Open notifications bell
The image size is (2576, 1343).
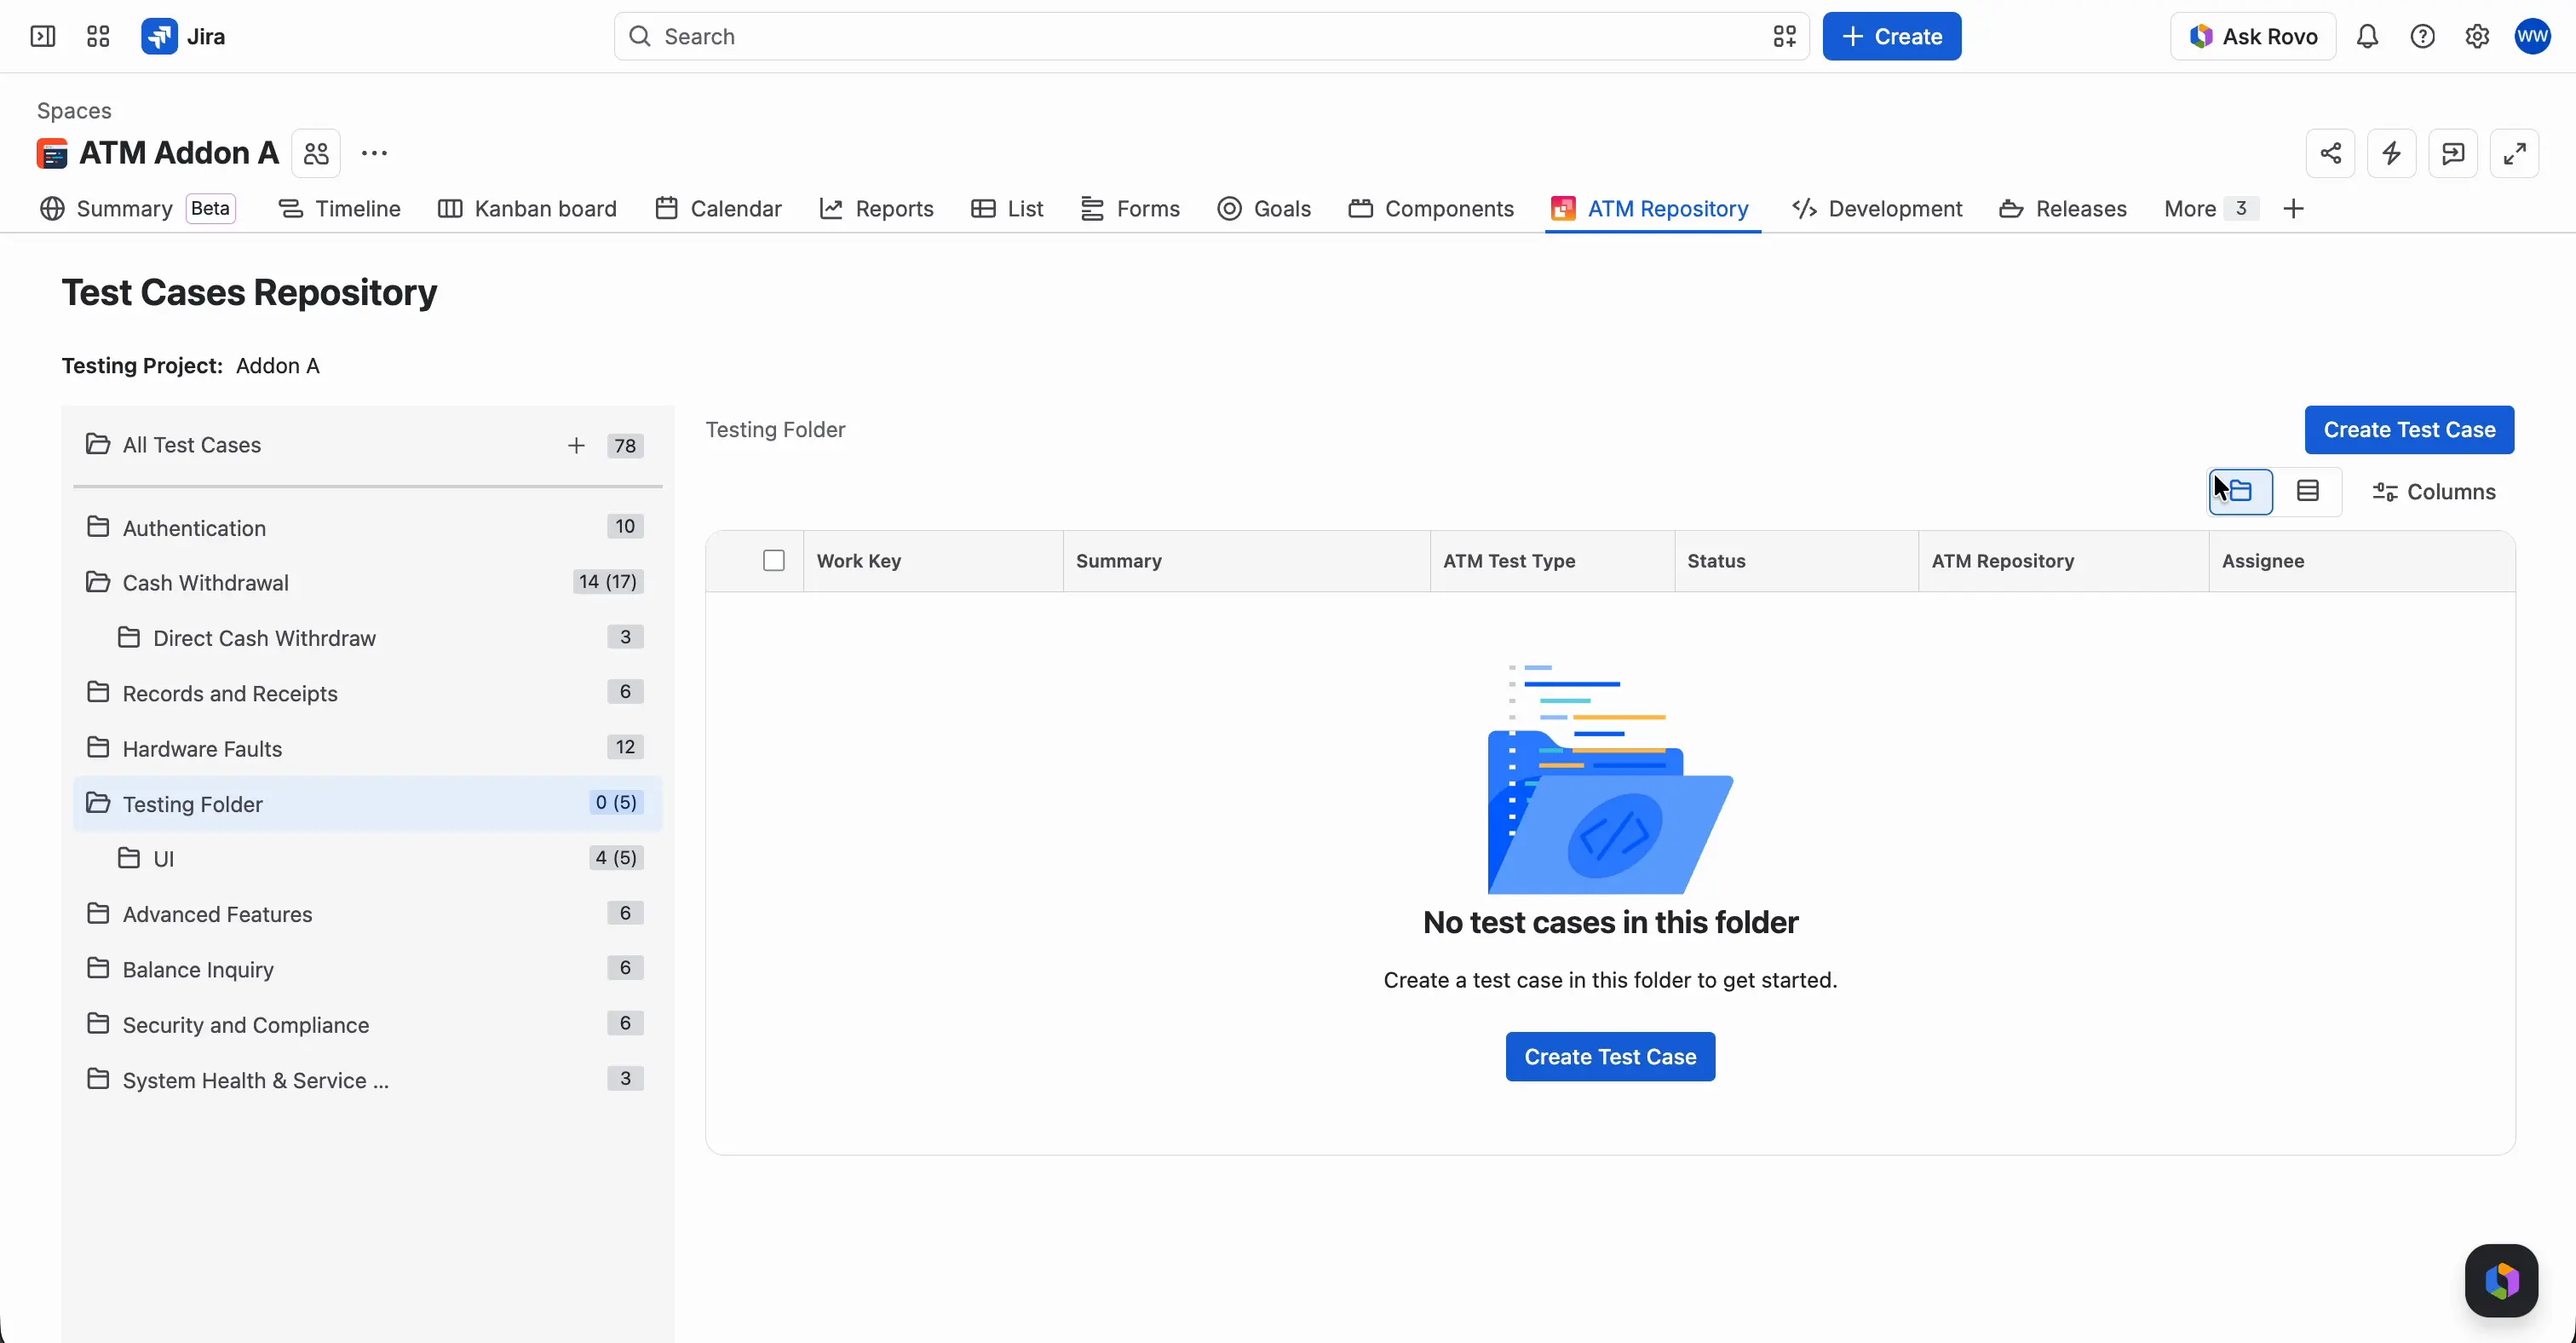point(2367,37)
